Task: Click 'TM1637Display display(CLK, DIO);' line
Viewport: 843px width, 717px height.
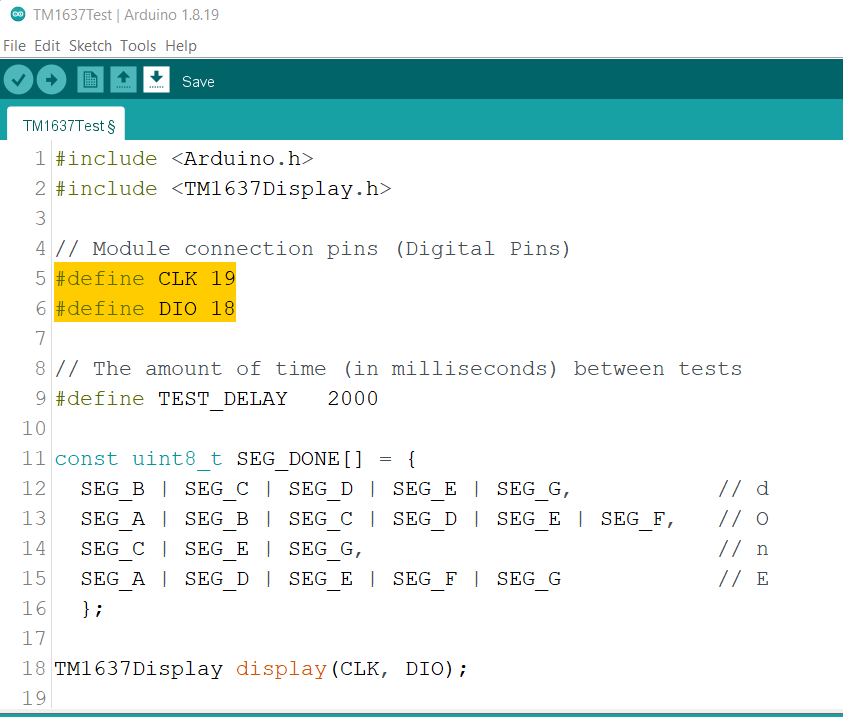Action: pos(261,669)
